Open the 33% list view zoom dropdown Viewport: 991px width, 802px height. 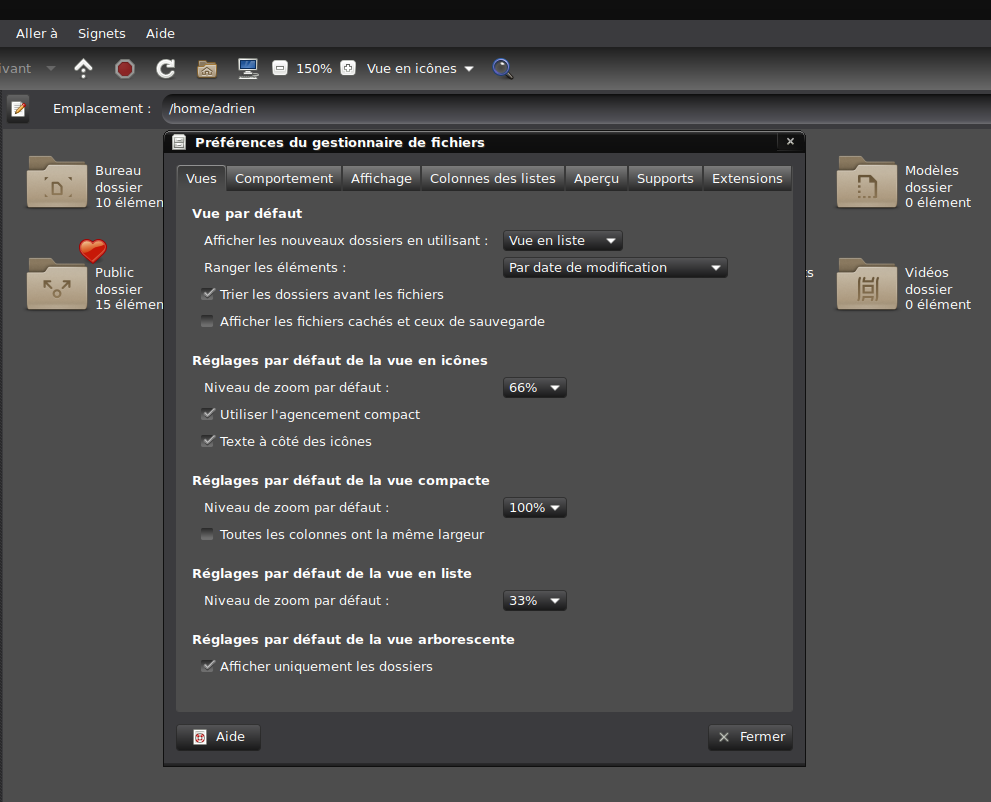(x=535, y=601)
